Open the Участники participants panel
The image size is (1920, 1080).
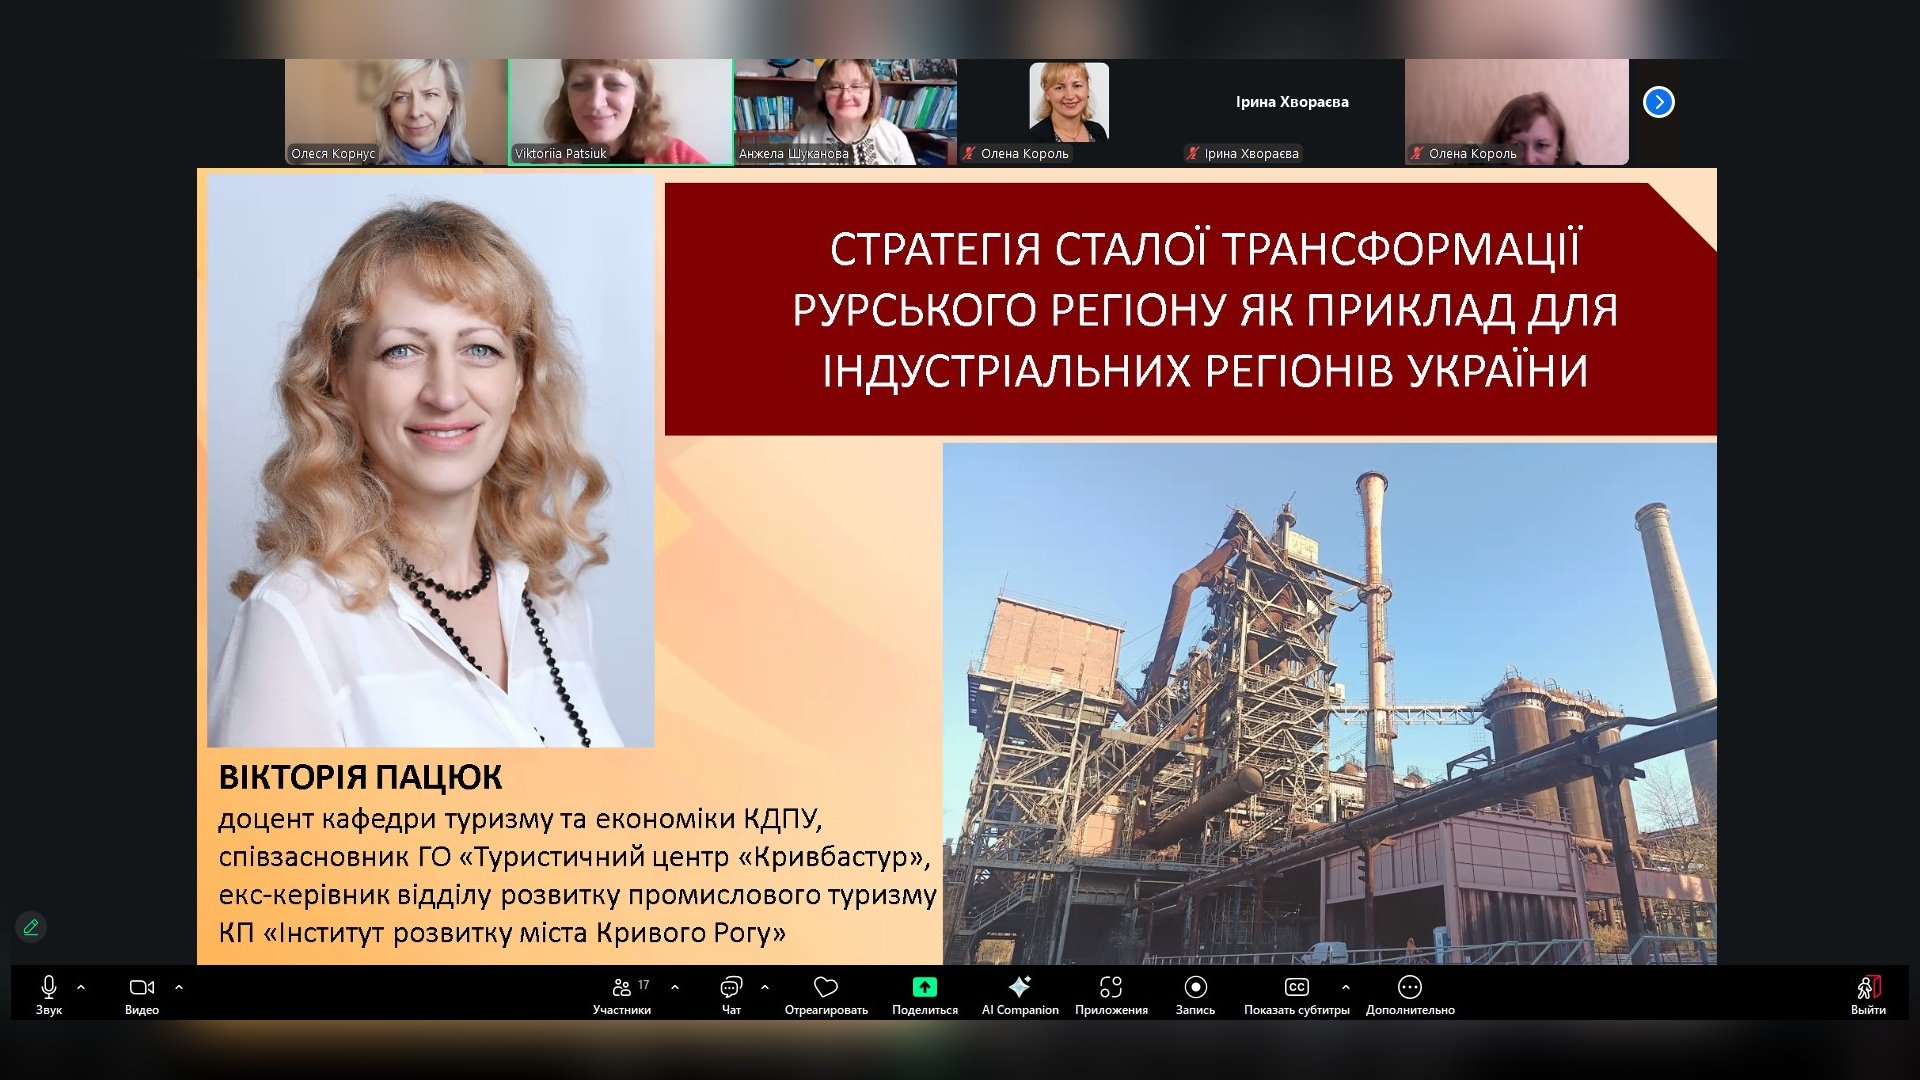tap(622, 988)
